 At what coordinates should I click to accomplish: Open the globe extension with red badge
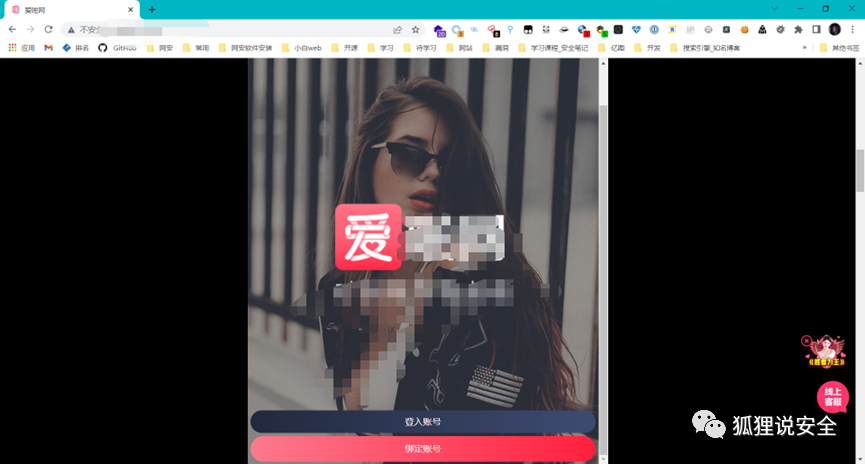583,30
